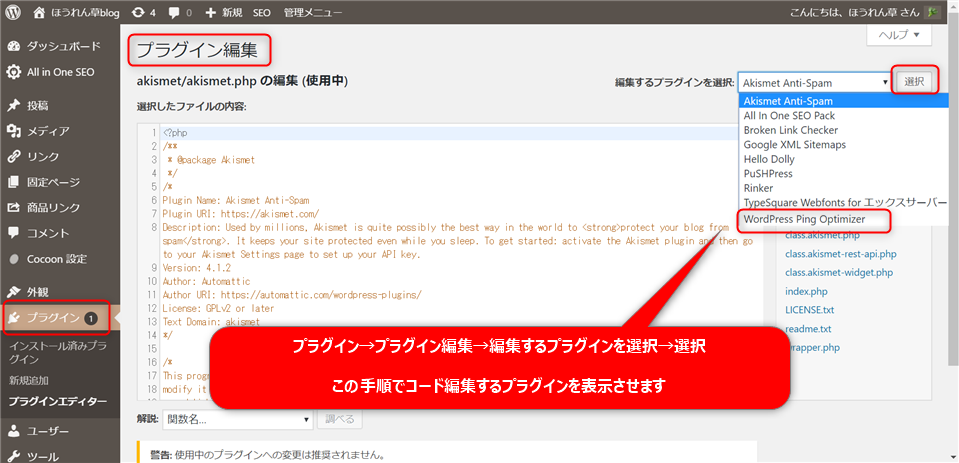Open SEO in the admin bar
This screenshot has width=959, height=463.
tap(262, 12)
